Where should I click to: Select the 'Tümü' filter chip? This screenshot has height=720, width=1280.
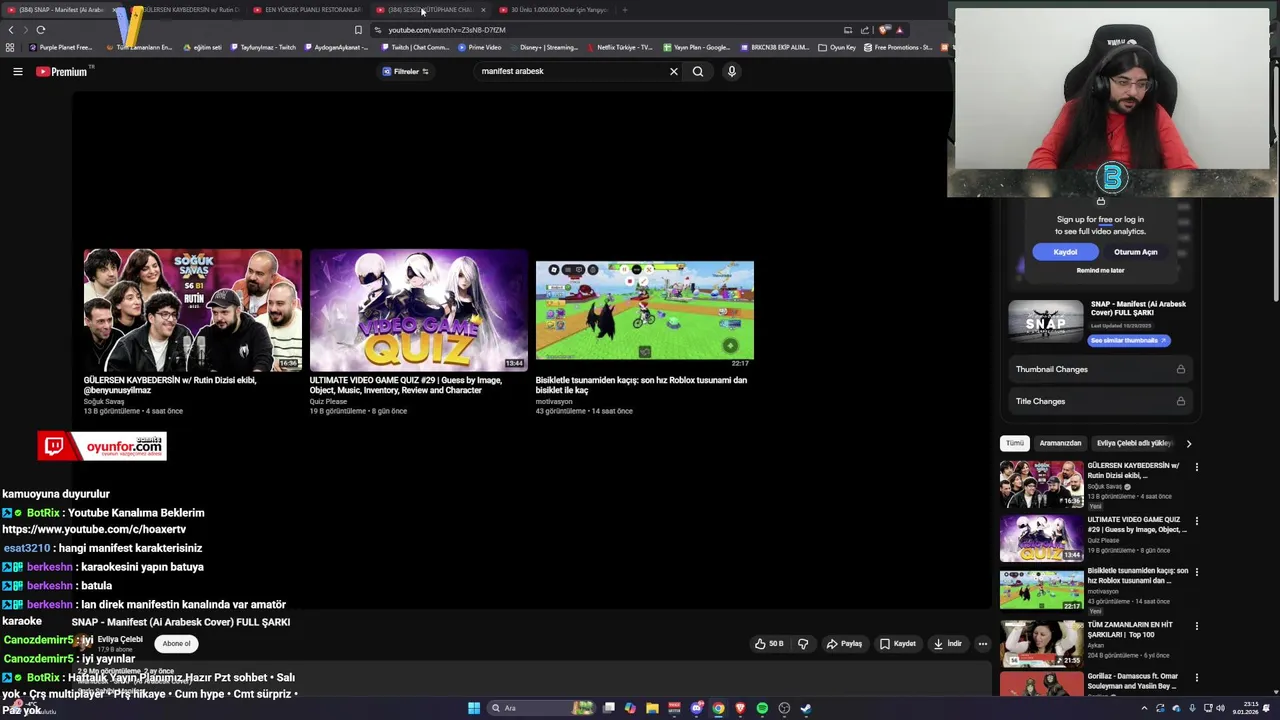click(x=1014, y=443)
